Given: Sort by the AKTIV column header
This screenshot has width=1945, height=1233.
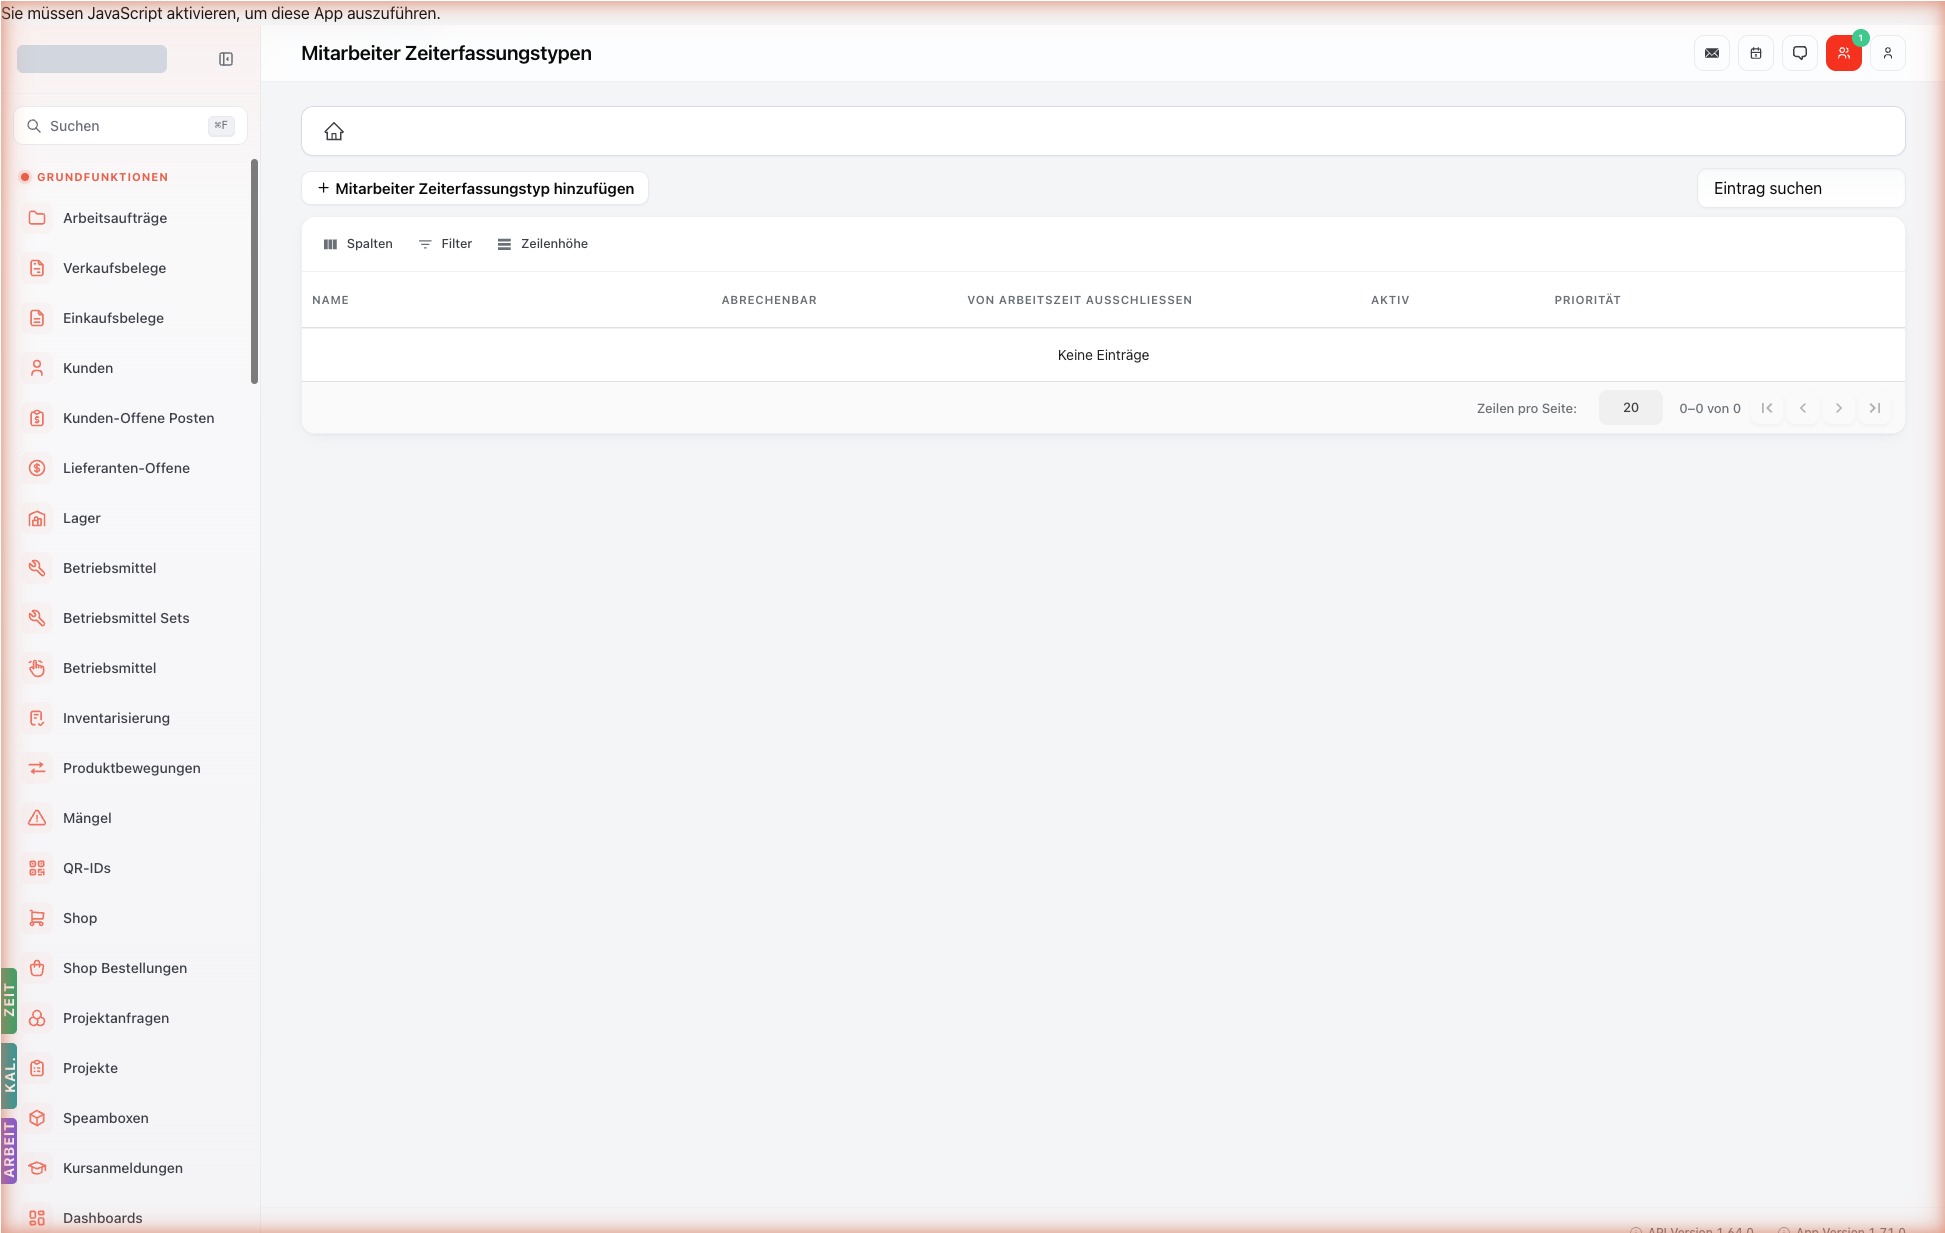Looking at the screenshot, I should tap(1390, 300).
